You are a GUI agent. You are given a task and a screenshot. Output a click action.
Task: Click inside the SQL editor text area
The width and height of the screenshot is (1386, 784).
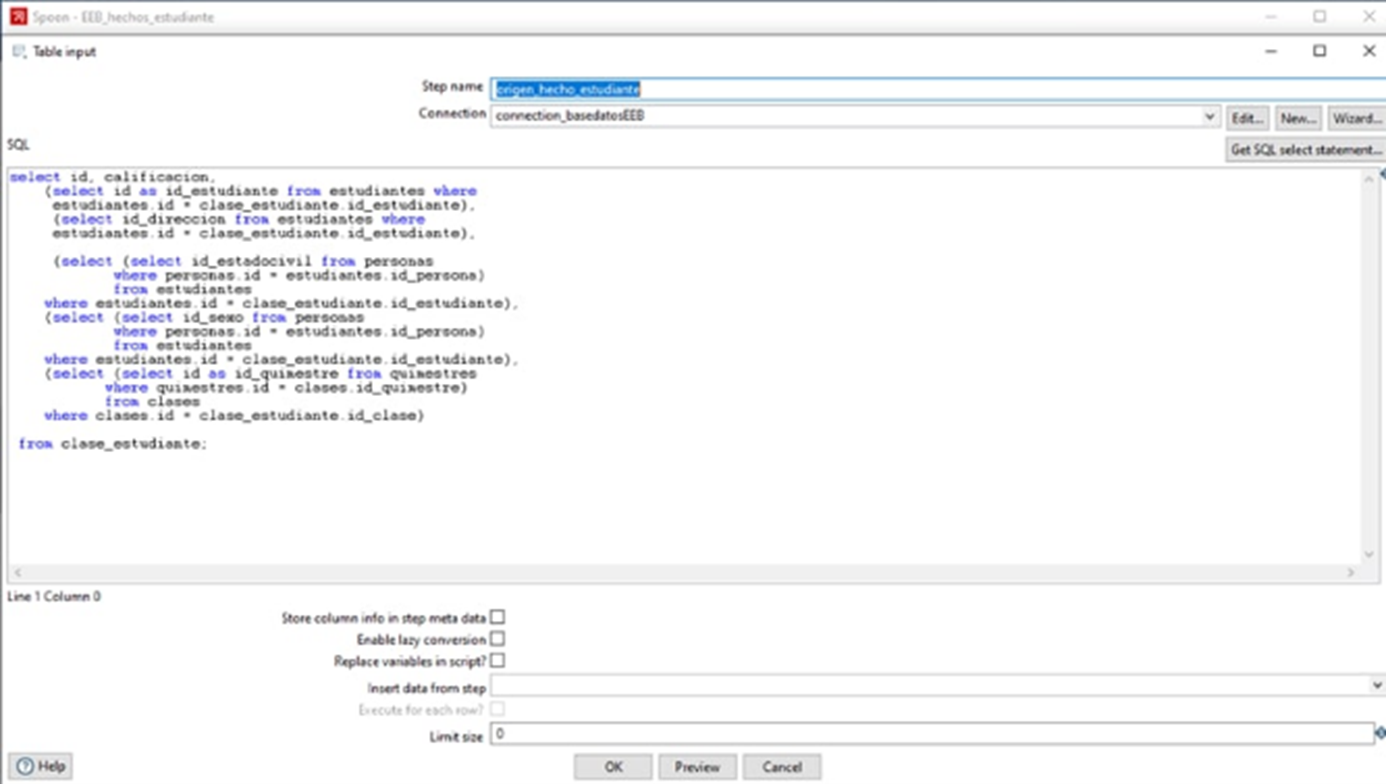[684, 366]
